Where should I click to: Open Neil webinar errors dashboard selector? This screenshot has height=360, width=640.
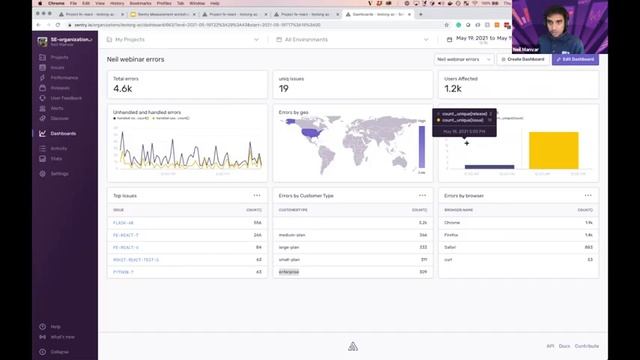click(464, 60)
